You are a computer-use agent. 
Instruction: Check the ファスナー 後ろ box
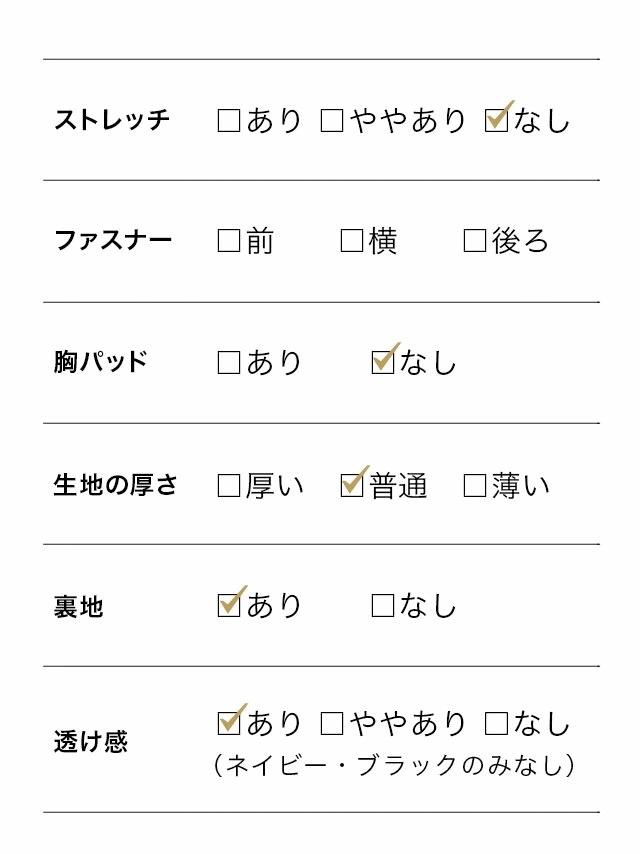(475, 241)
